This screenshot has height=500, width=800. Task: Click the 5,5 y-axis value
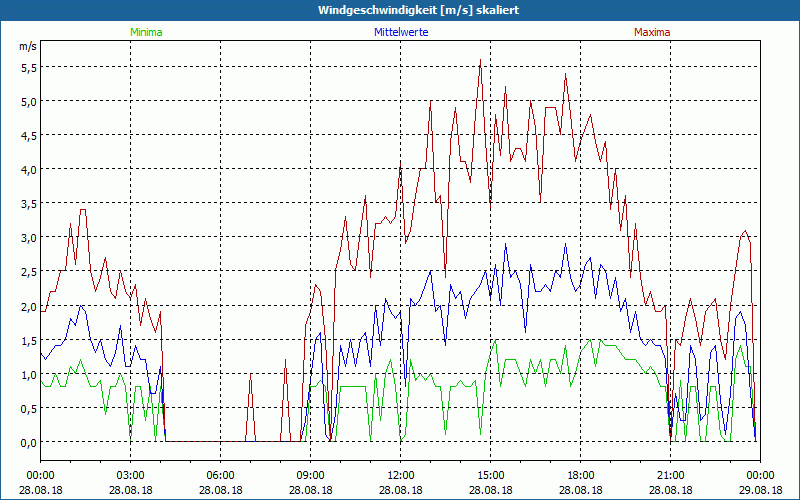29,67
